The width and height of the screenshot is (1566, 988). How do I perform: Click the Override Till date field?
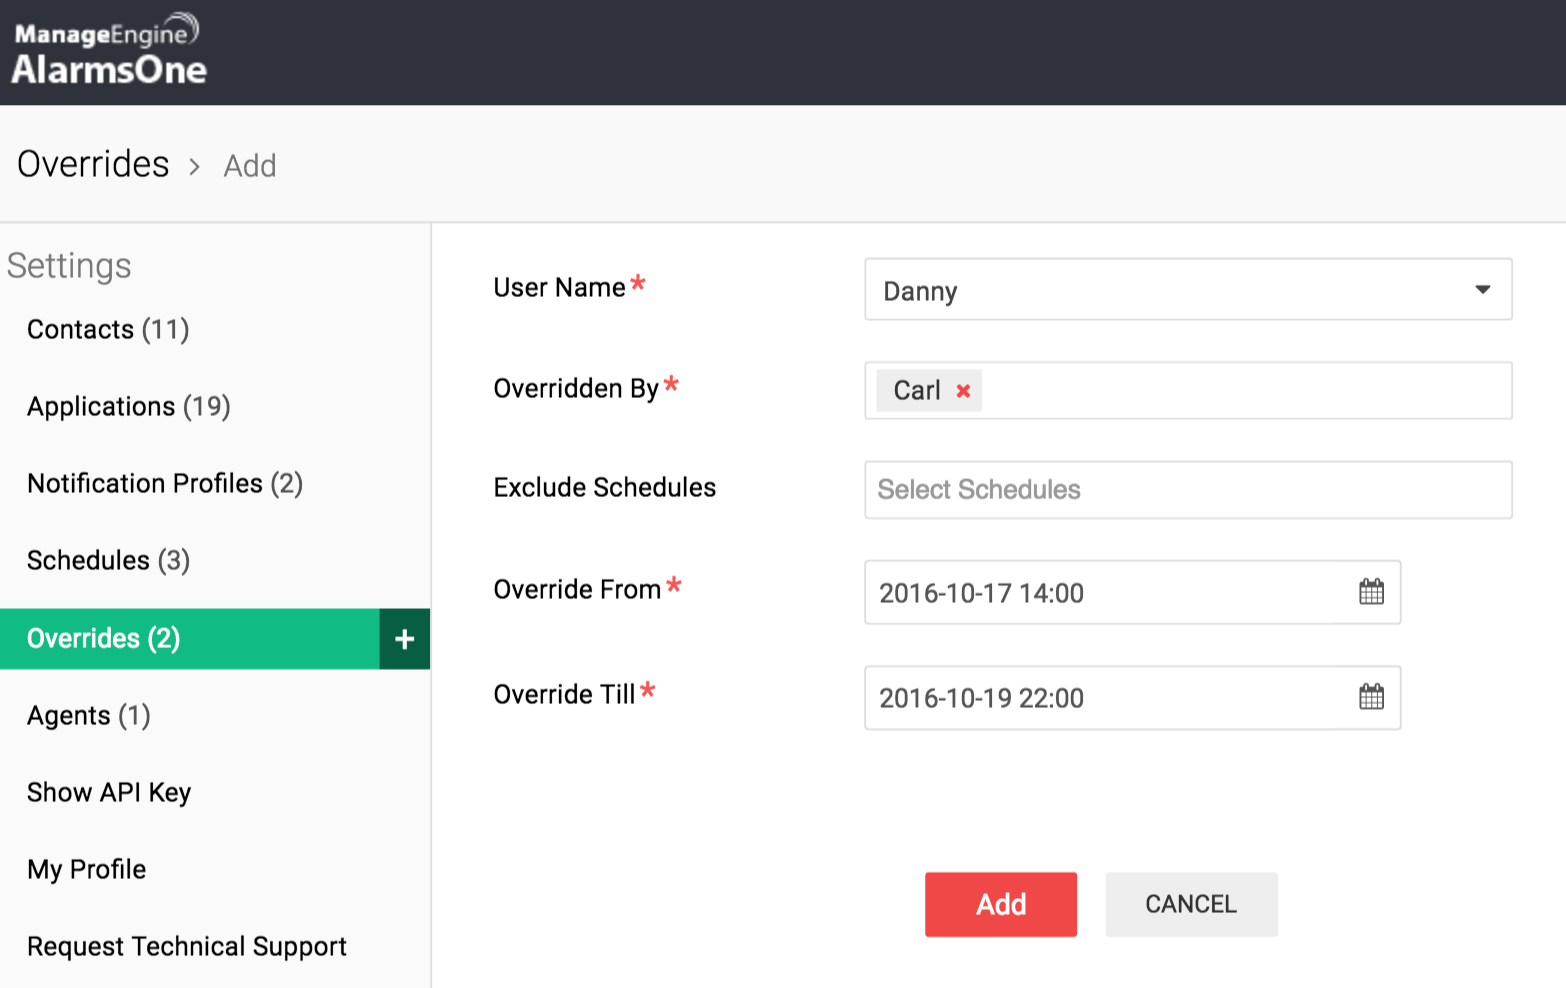tap(1132, 697)
